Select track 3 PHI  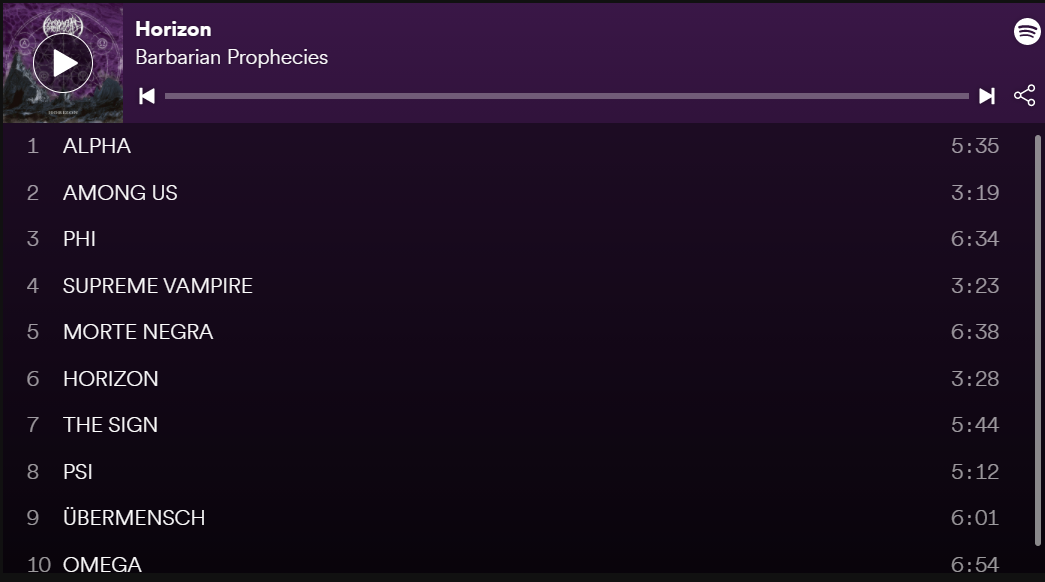80,239
